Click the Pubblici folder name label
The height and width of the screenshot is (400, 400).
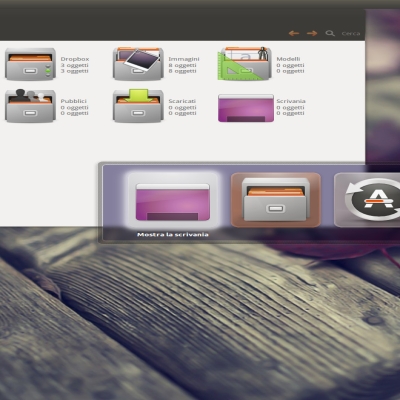(73, 101)
